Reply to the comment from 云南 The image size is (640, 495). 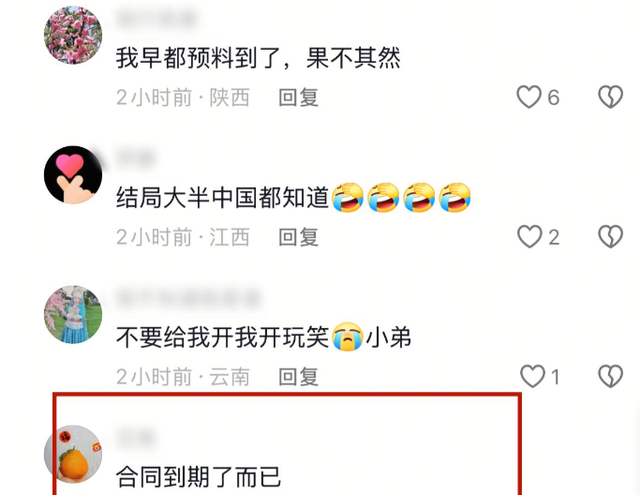(x=298, y=377)
